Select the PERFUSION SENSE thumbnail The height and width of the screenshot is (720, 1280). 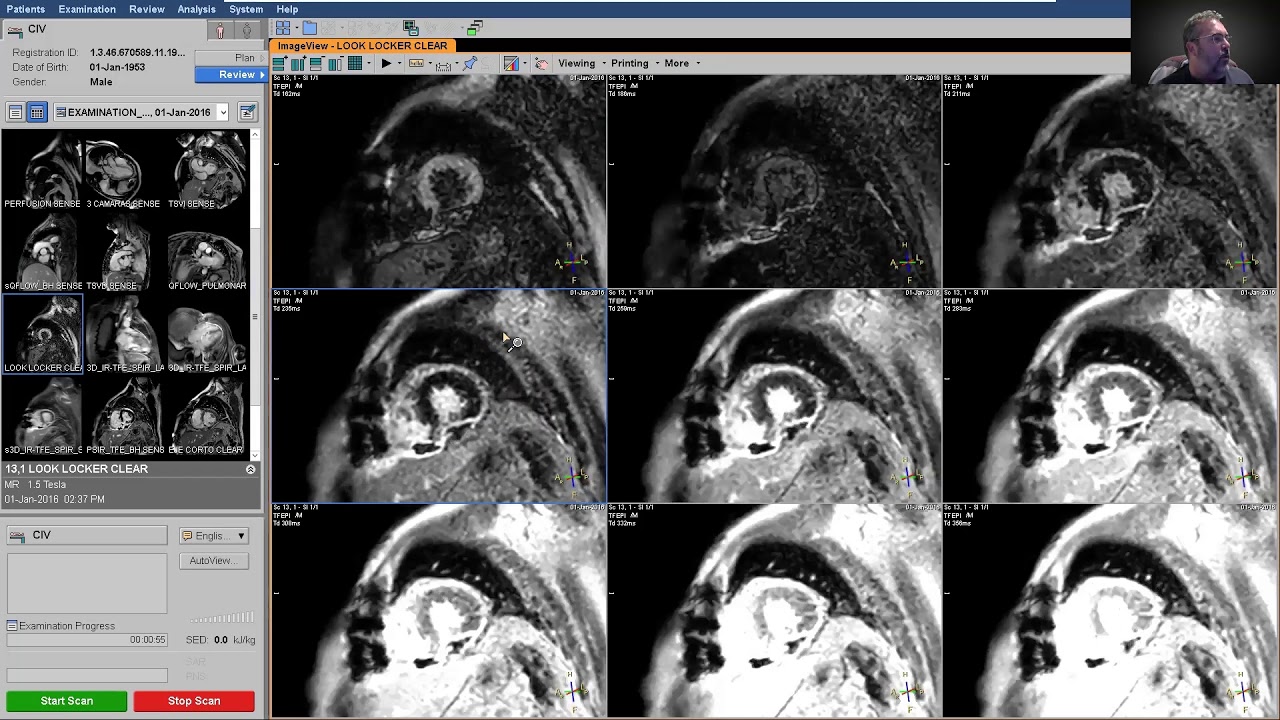pyautogui.click(x=42, y=170)
